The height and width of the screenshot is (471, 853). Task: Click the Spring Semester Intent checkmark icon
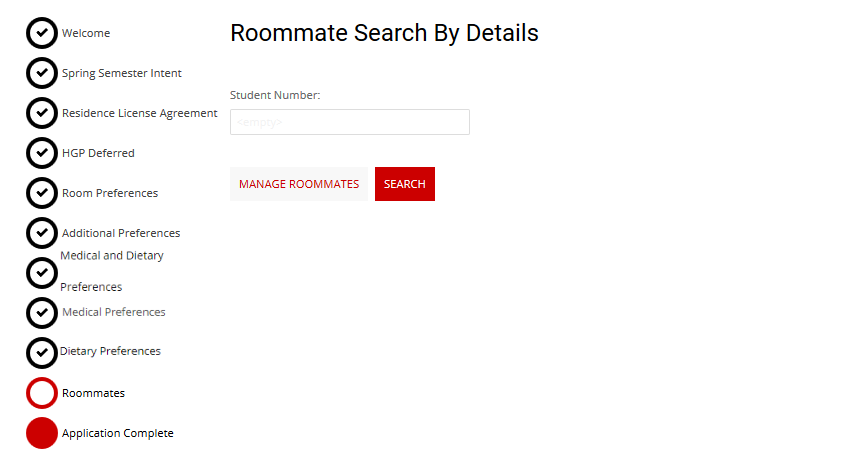[41, 73]
